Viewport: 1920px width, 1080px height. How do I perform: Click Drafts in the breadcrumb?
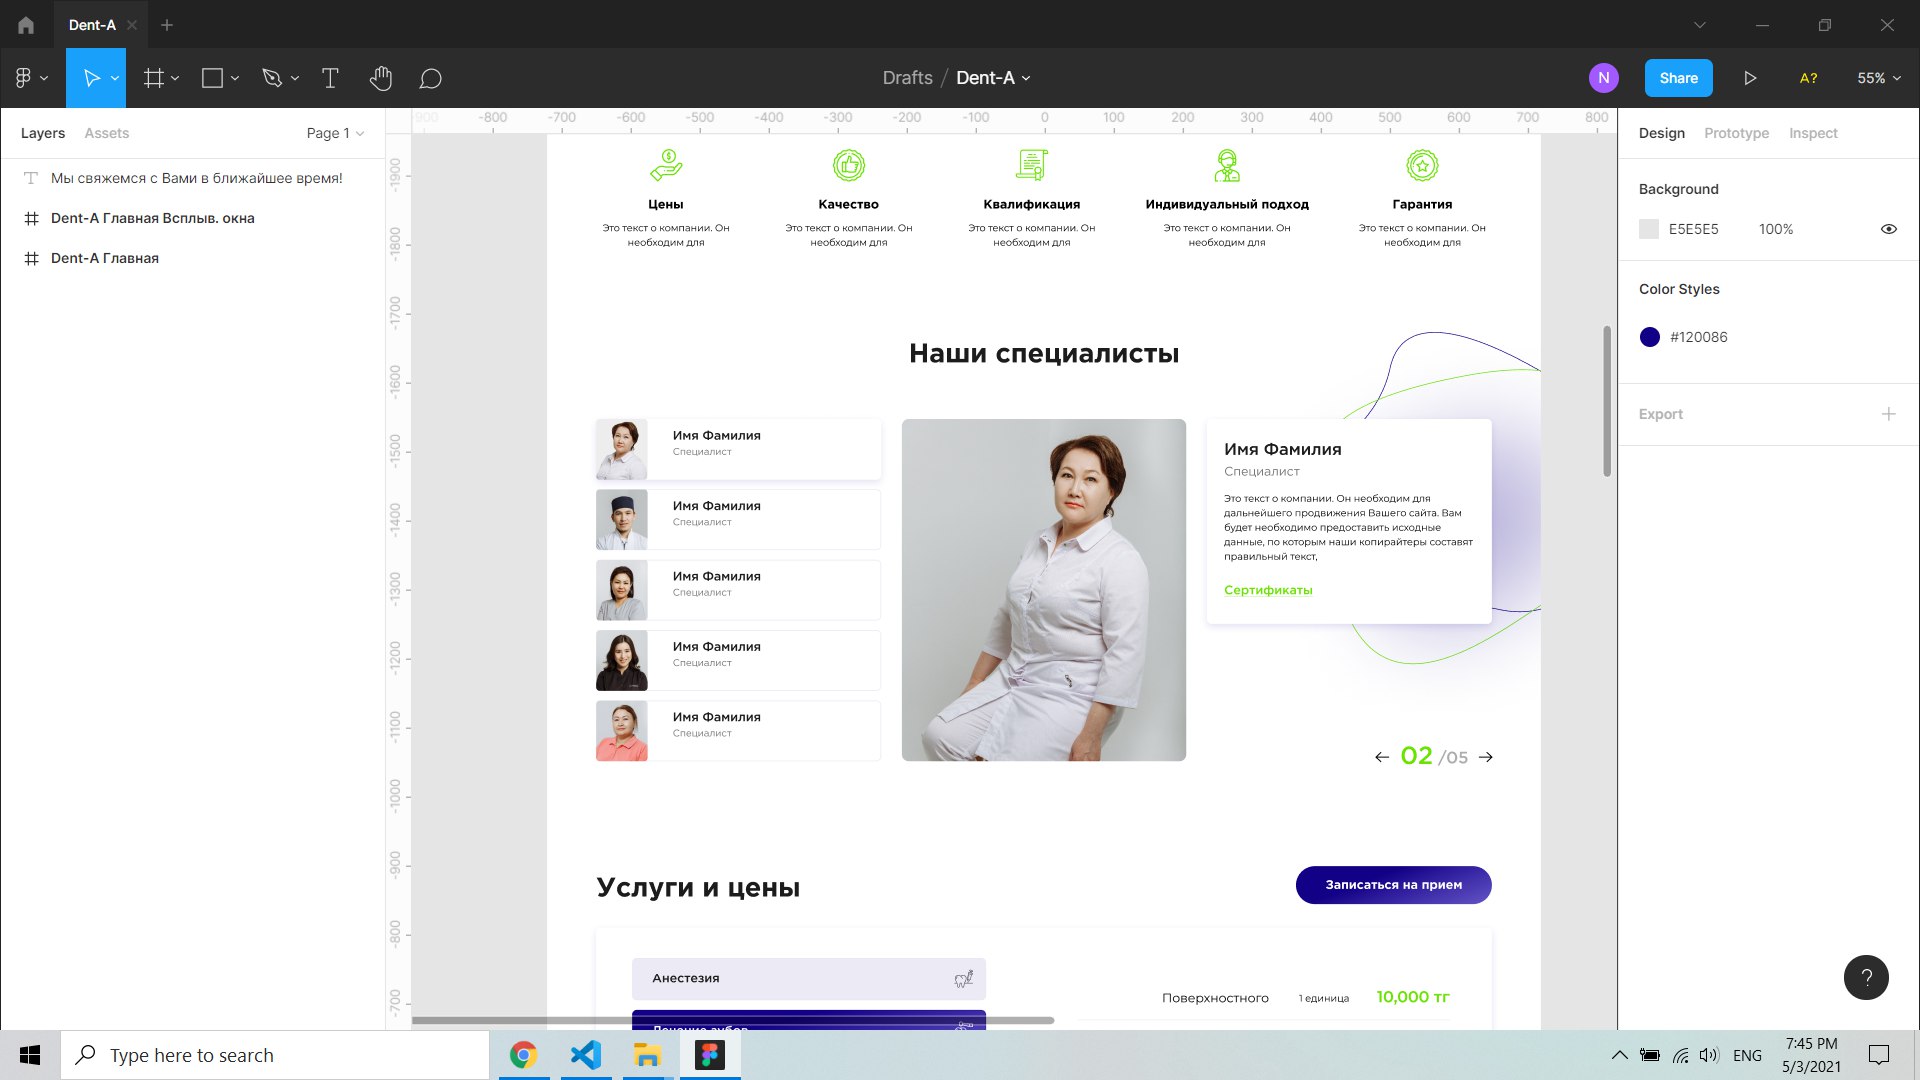pos(907,78)
